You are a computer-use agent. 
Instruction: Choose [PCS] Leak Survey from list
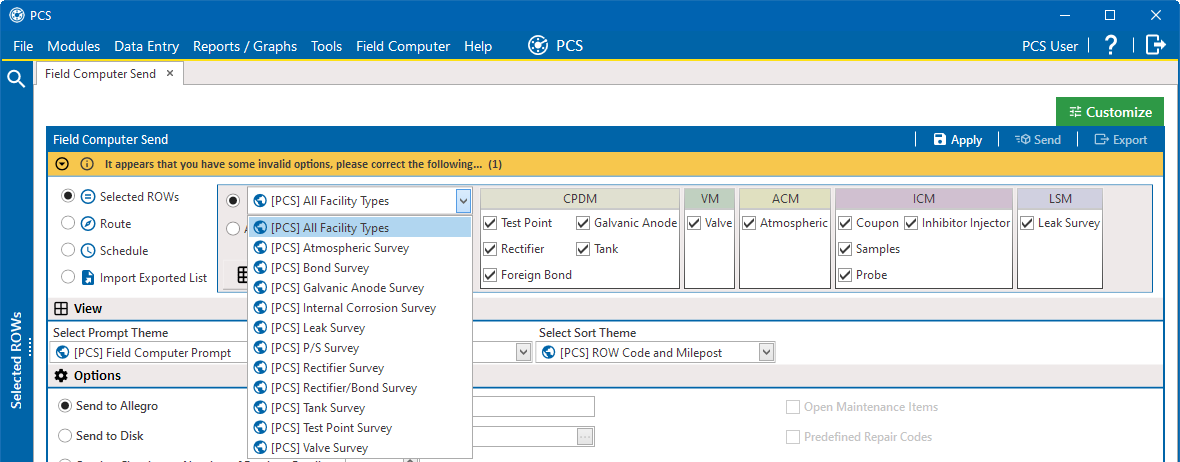(360, 327)
